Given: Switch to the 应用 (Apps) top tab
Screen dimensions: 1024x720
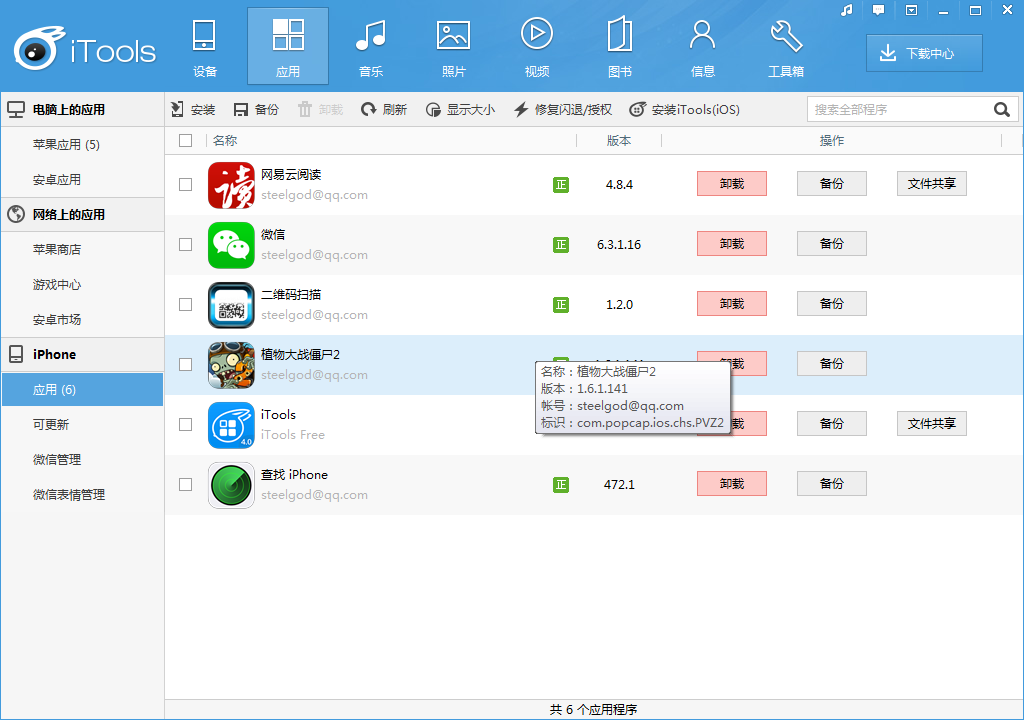Looking at the screenshot, I should [288, 47].
